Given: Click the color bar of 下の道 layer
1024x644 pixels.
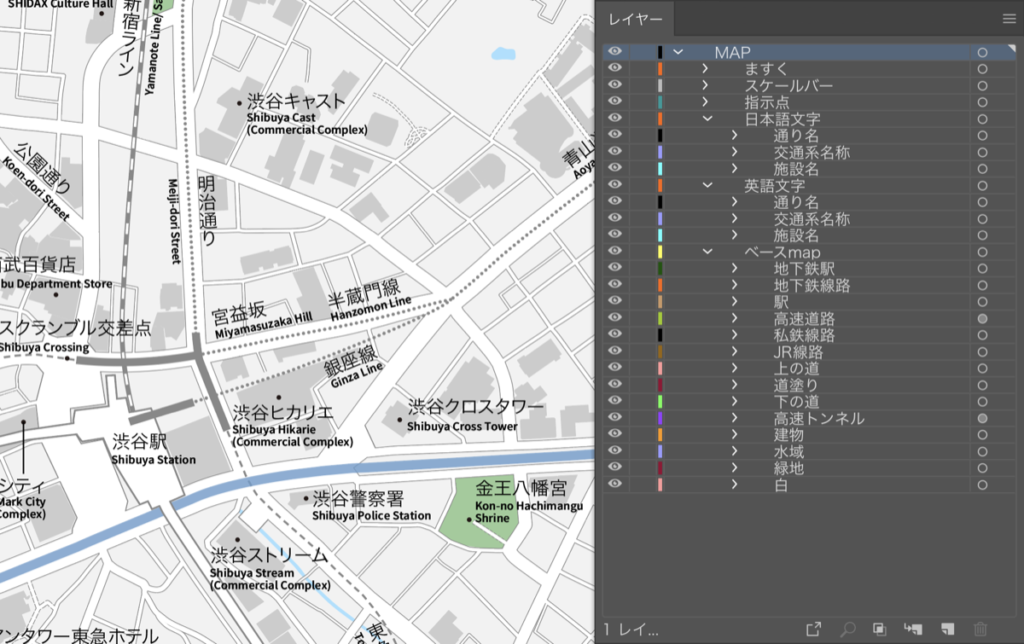Looking at the screenshot, I should pyautogui.click(x=660, y=402).
